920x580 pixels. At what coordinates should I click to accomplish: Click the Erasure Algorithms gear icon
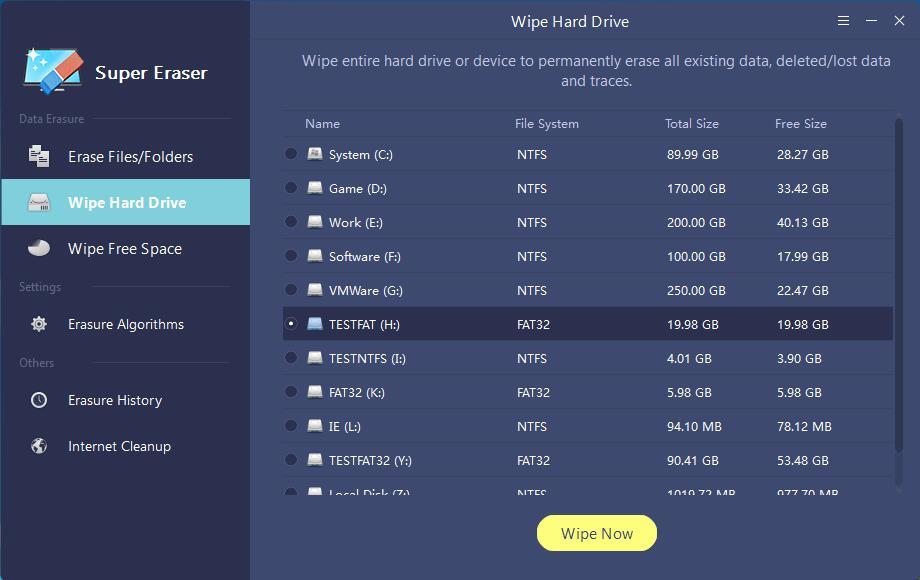(x=39, y=324)
